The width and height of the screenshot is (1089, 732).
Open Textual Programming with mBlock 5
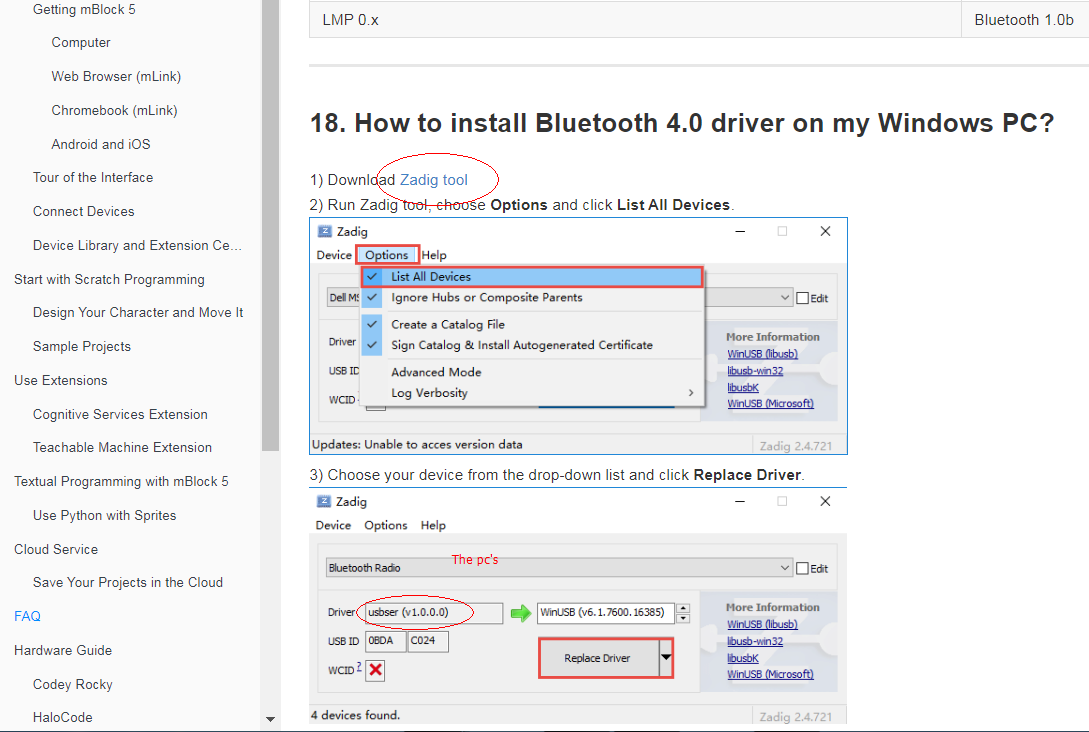[x=121, y=482]
